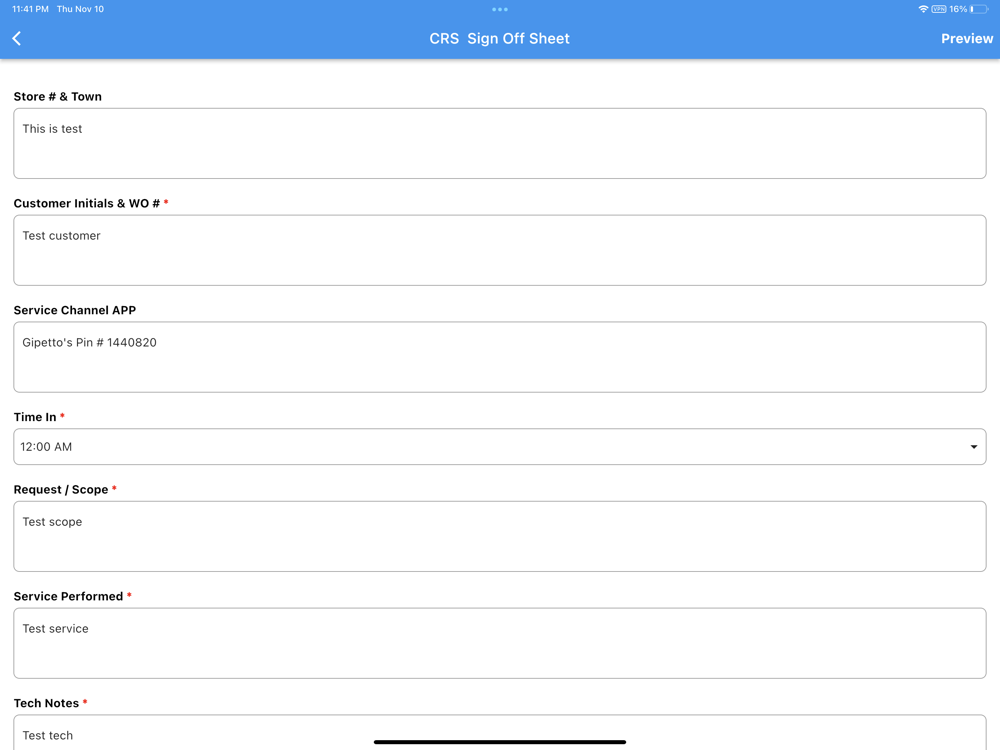Tap the battery icon in status bar
Image resolution: width=1000 pixels, height=750 pixels.
(979, 9)
